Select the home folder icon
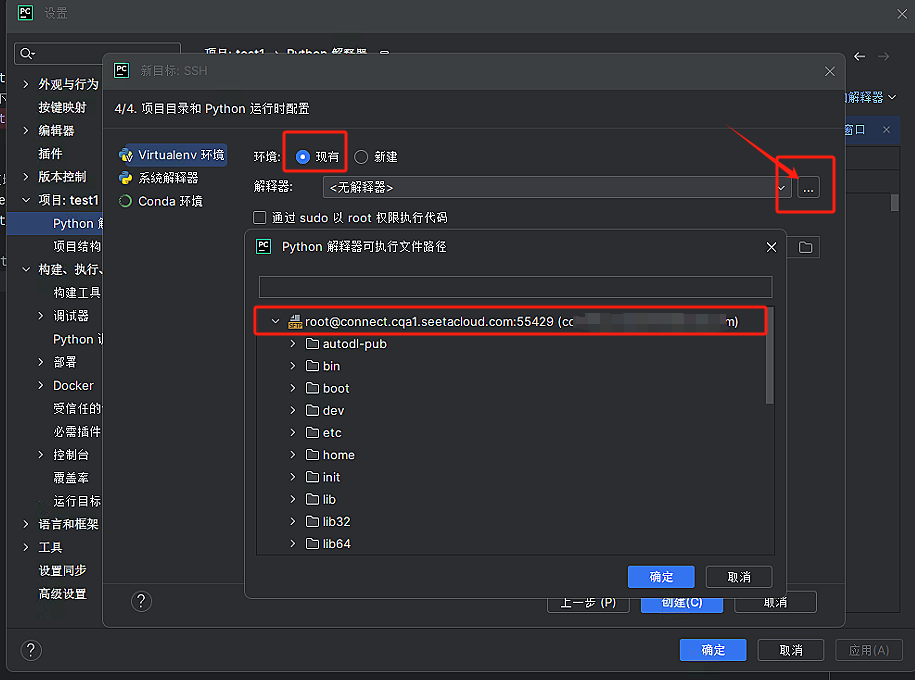 tap(313, 454)
